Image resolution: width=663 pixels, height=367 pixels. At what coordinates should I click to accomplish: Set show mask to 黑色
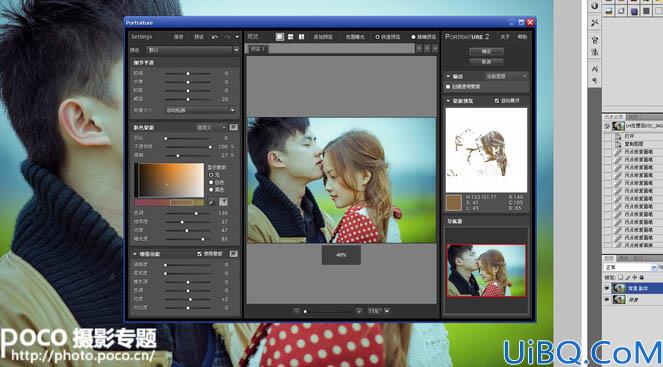tap(211, 190)
